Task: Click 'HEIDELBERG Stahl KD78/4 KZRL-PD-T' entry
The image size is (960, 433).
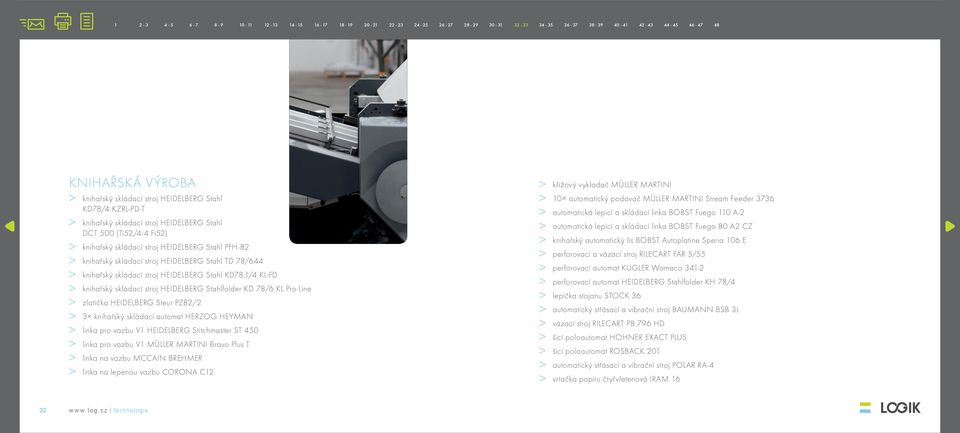Action: [x=152, y=203]
